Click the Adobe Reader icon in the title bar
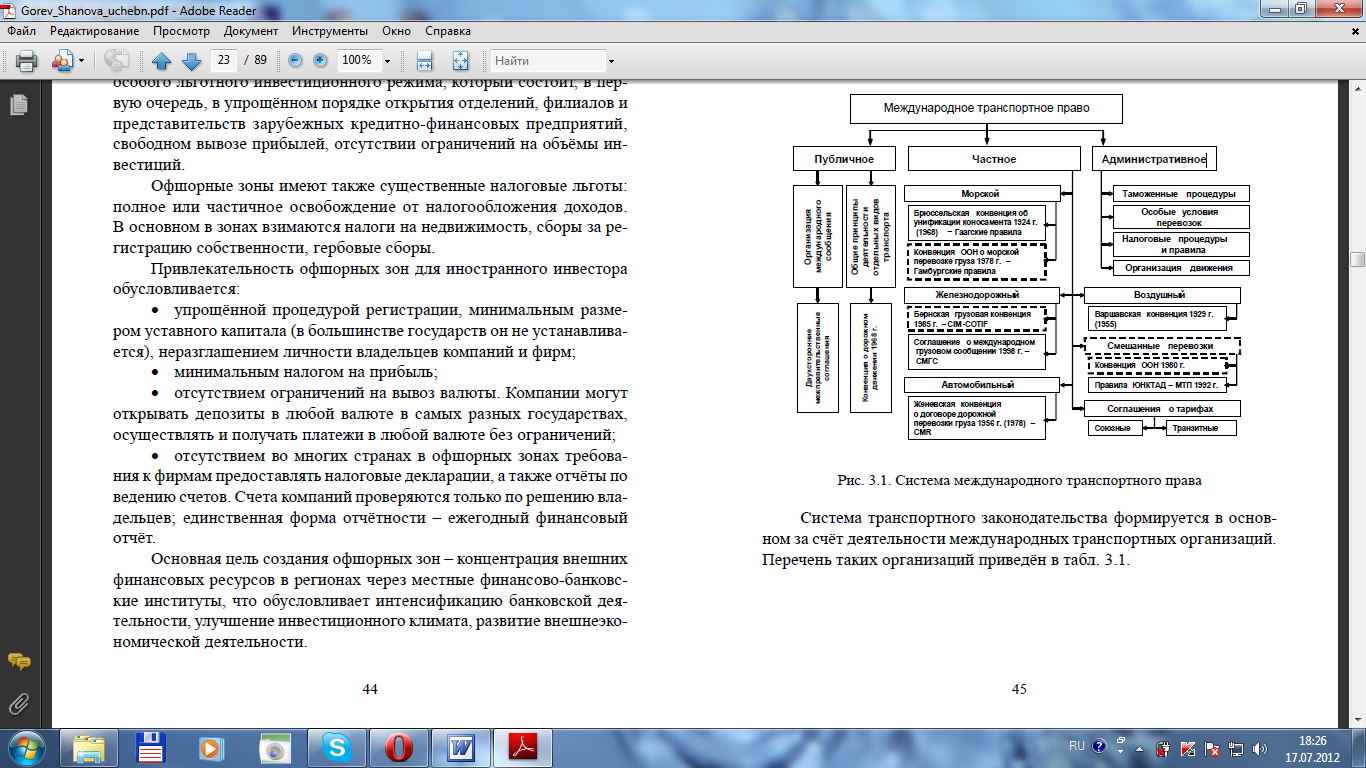Image resolution: width=1366 pixels, height=768 pixels. coord(11,9)
